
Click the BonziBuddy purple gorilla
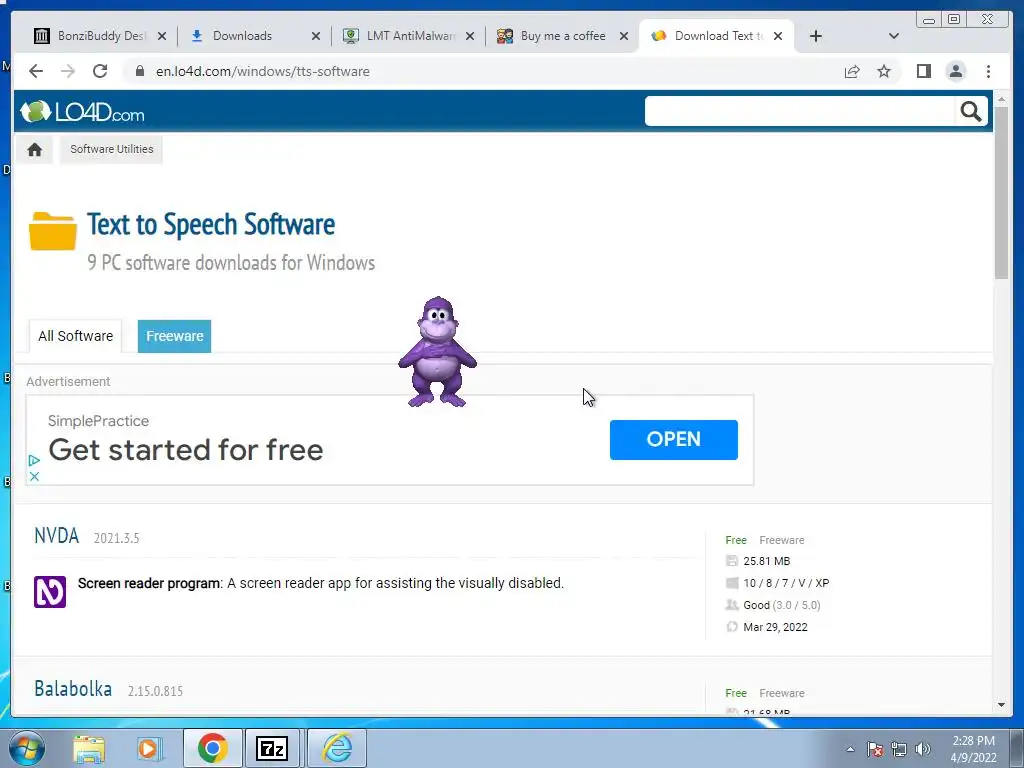(438, 352)
